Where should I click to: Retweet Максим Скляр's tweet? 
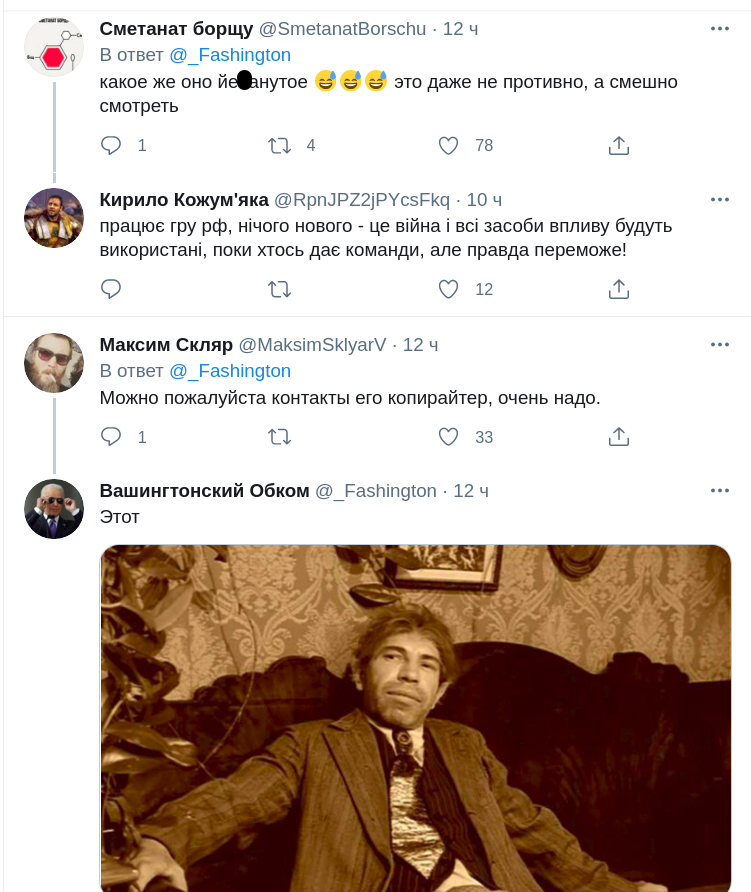coord(280,437)
